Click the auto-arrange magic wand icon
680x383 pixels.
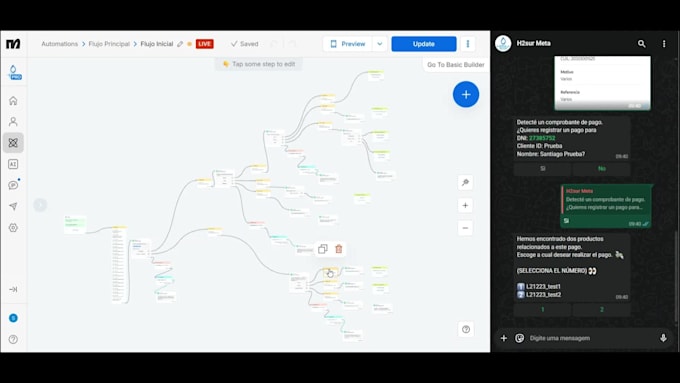point(465,182)
